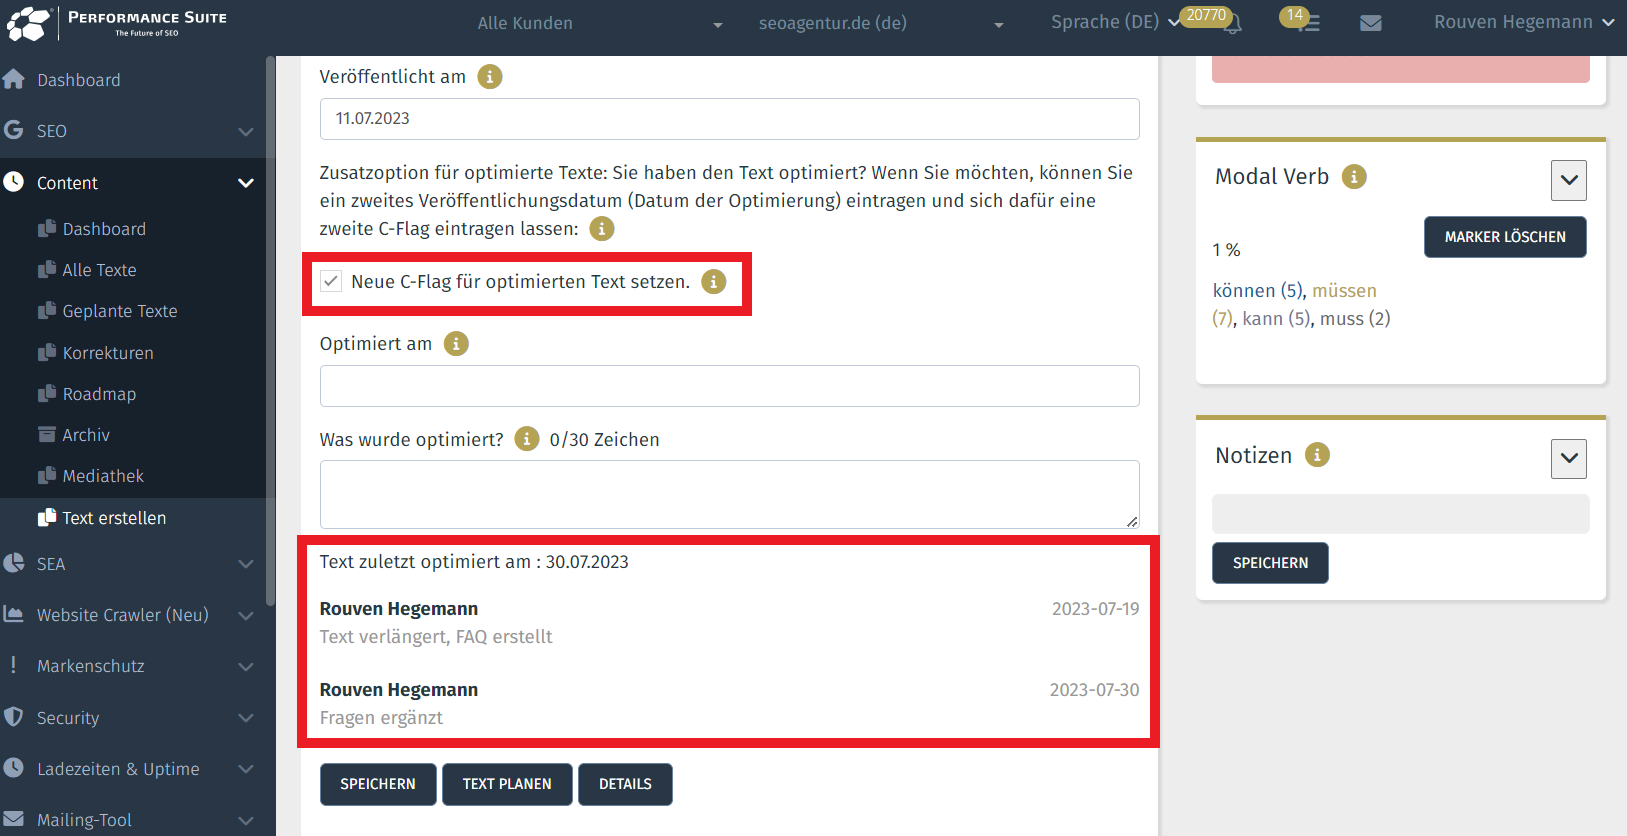Open the notifications bell with 20770 badge
Viewport: 1627px width, 836px height.
[x=1232, y=23]
